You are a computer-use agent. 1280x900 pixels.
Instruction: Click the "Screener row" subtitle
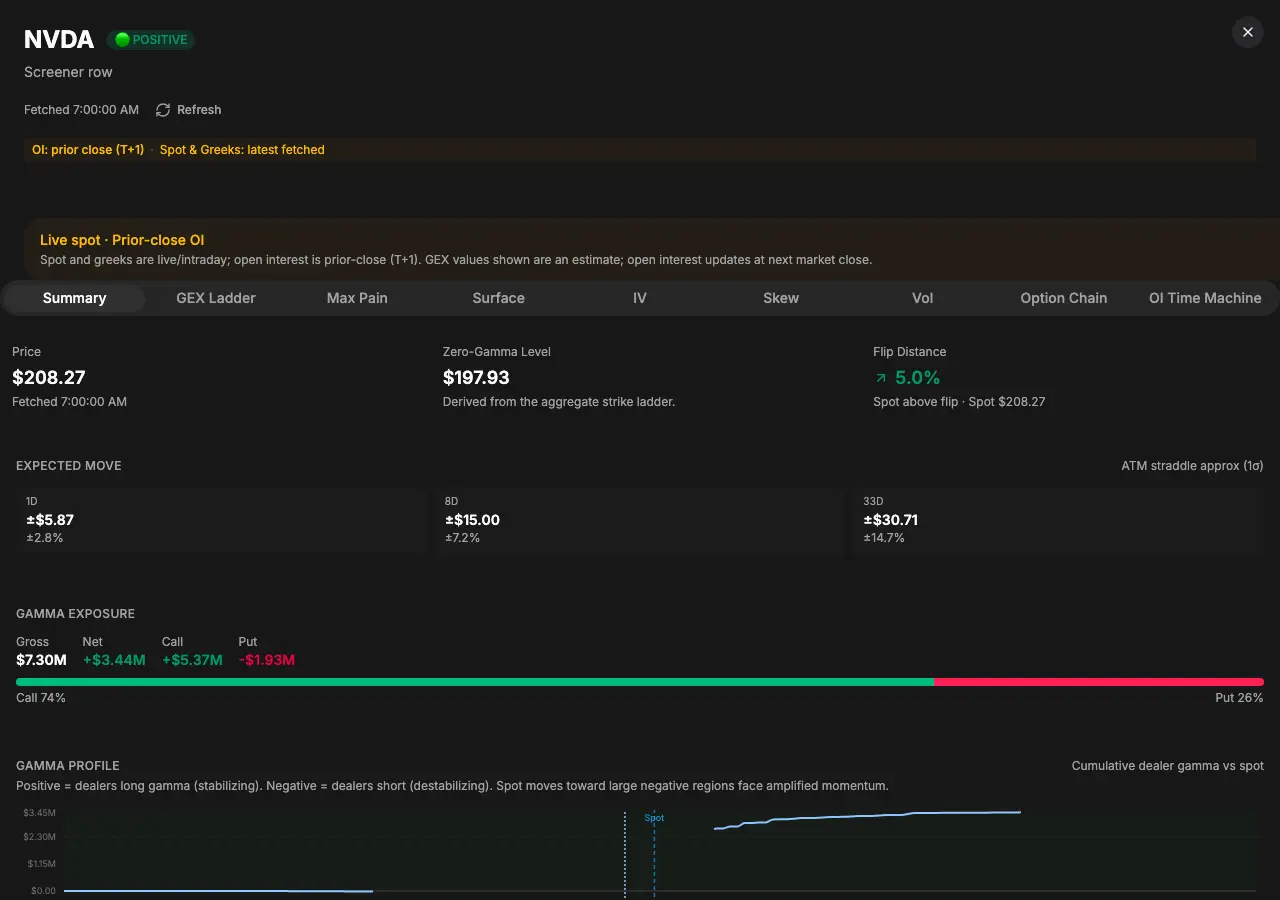pos(68,72)
